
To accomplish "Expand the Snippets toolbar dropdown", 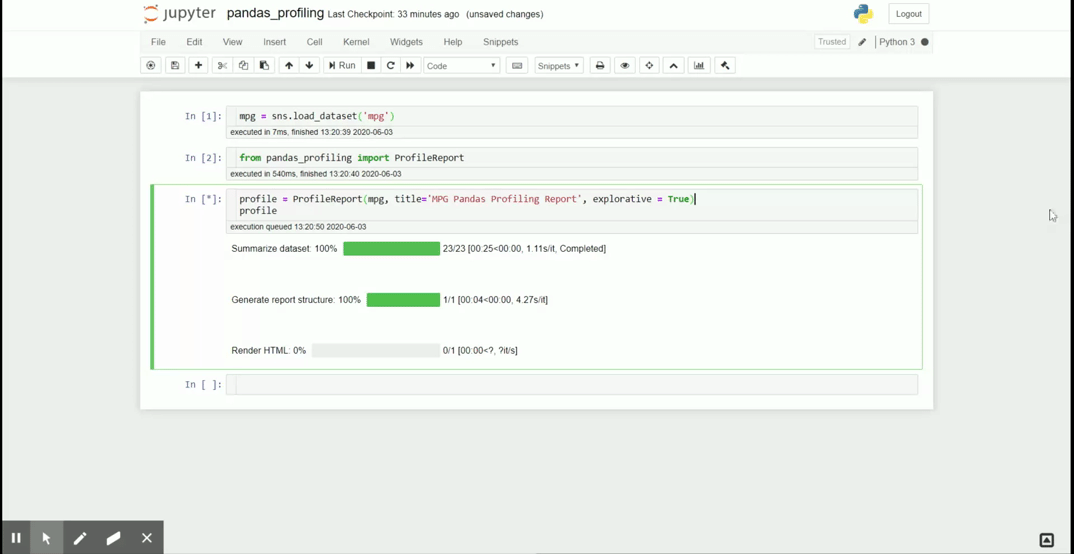I will 558,66.
